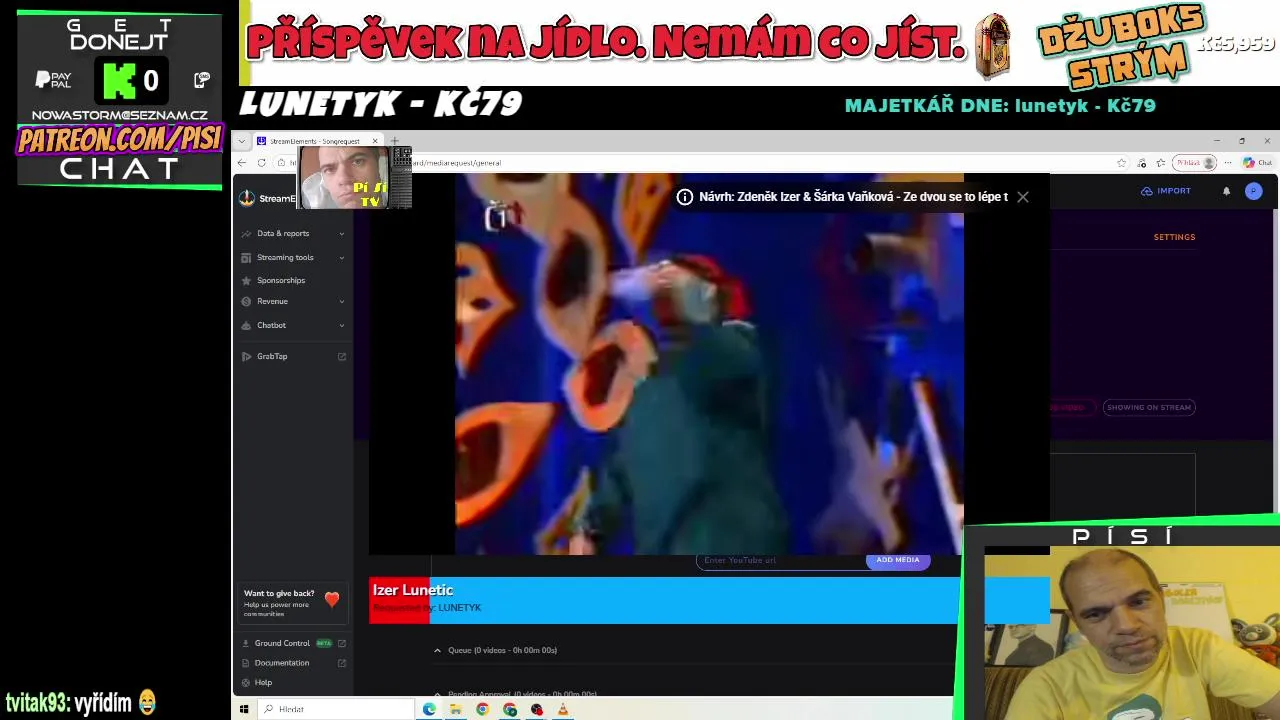Screen dimensions: 1280x720
Task: Expand Data & reports menu
Action: tap(342, 234)
